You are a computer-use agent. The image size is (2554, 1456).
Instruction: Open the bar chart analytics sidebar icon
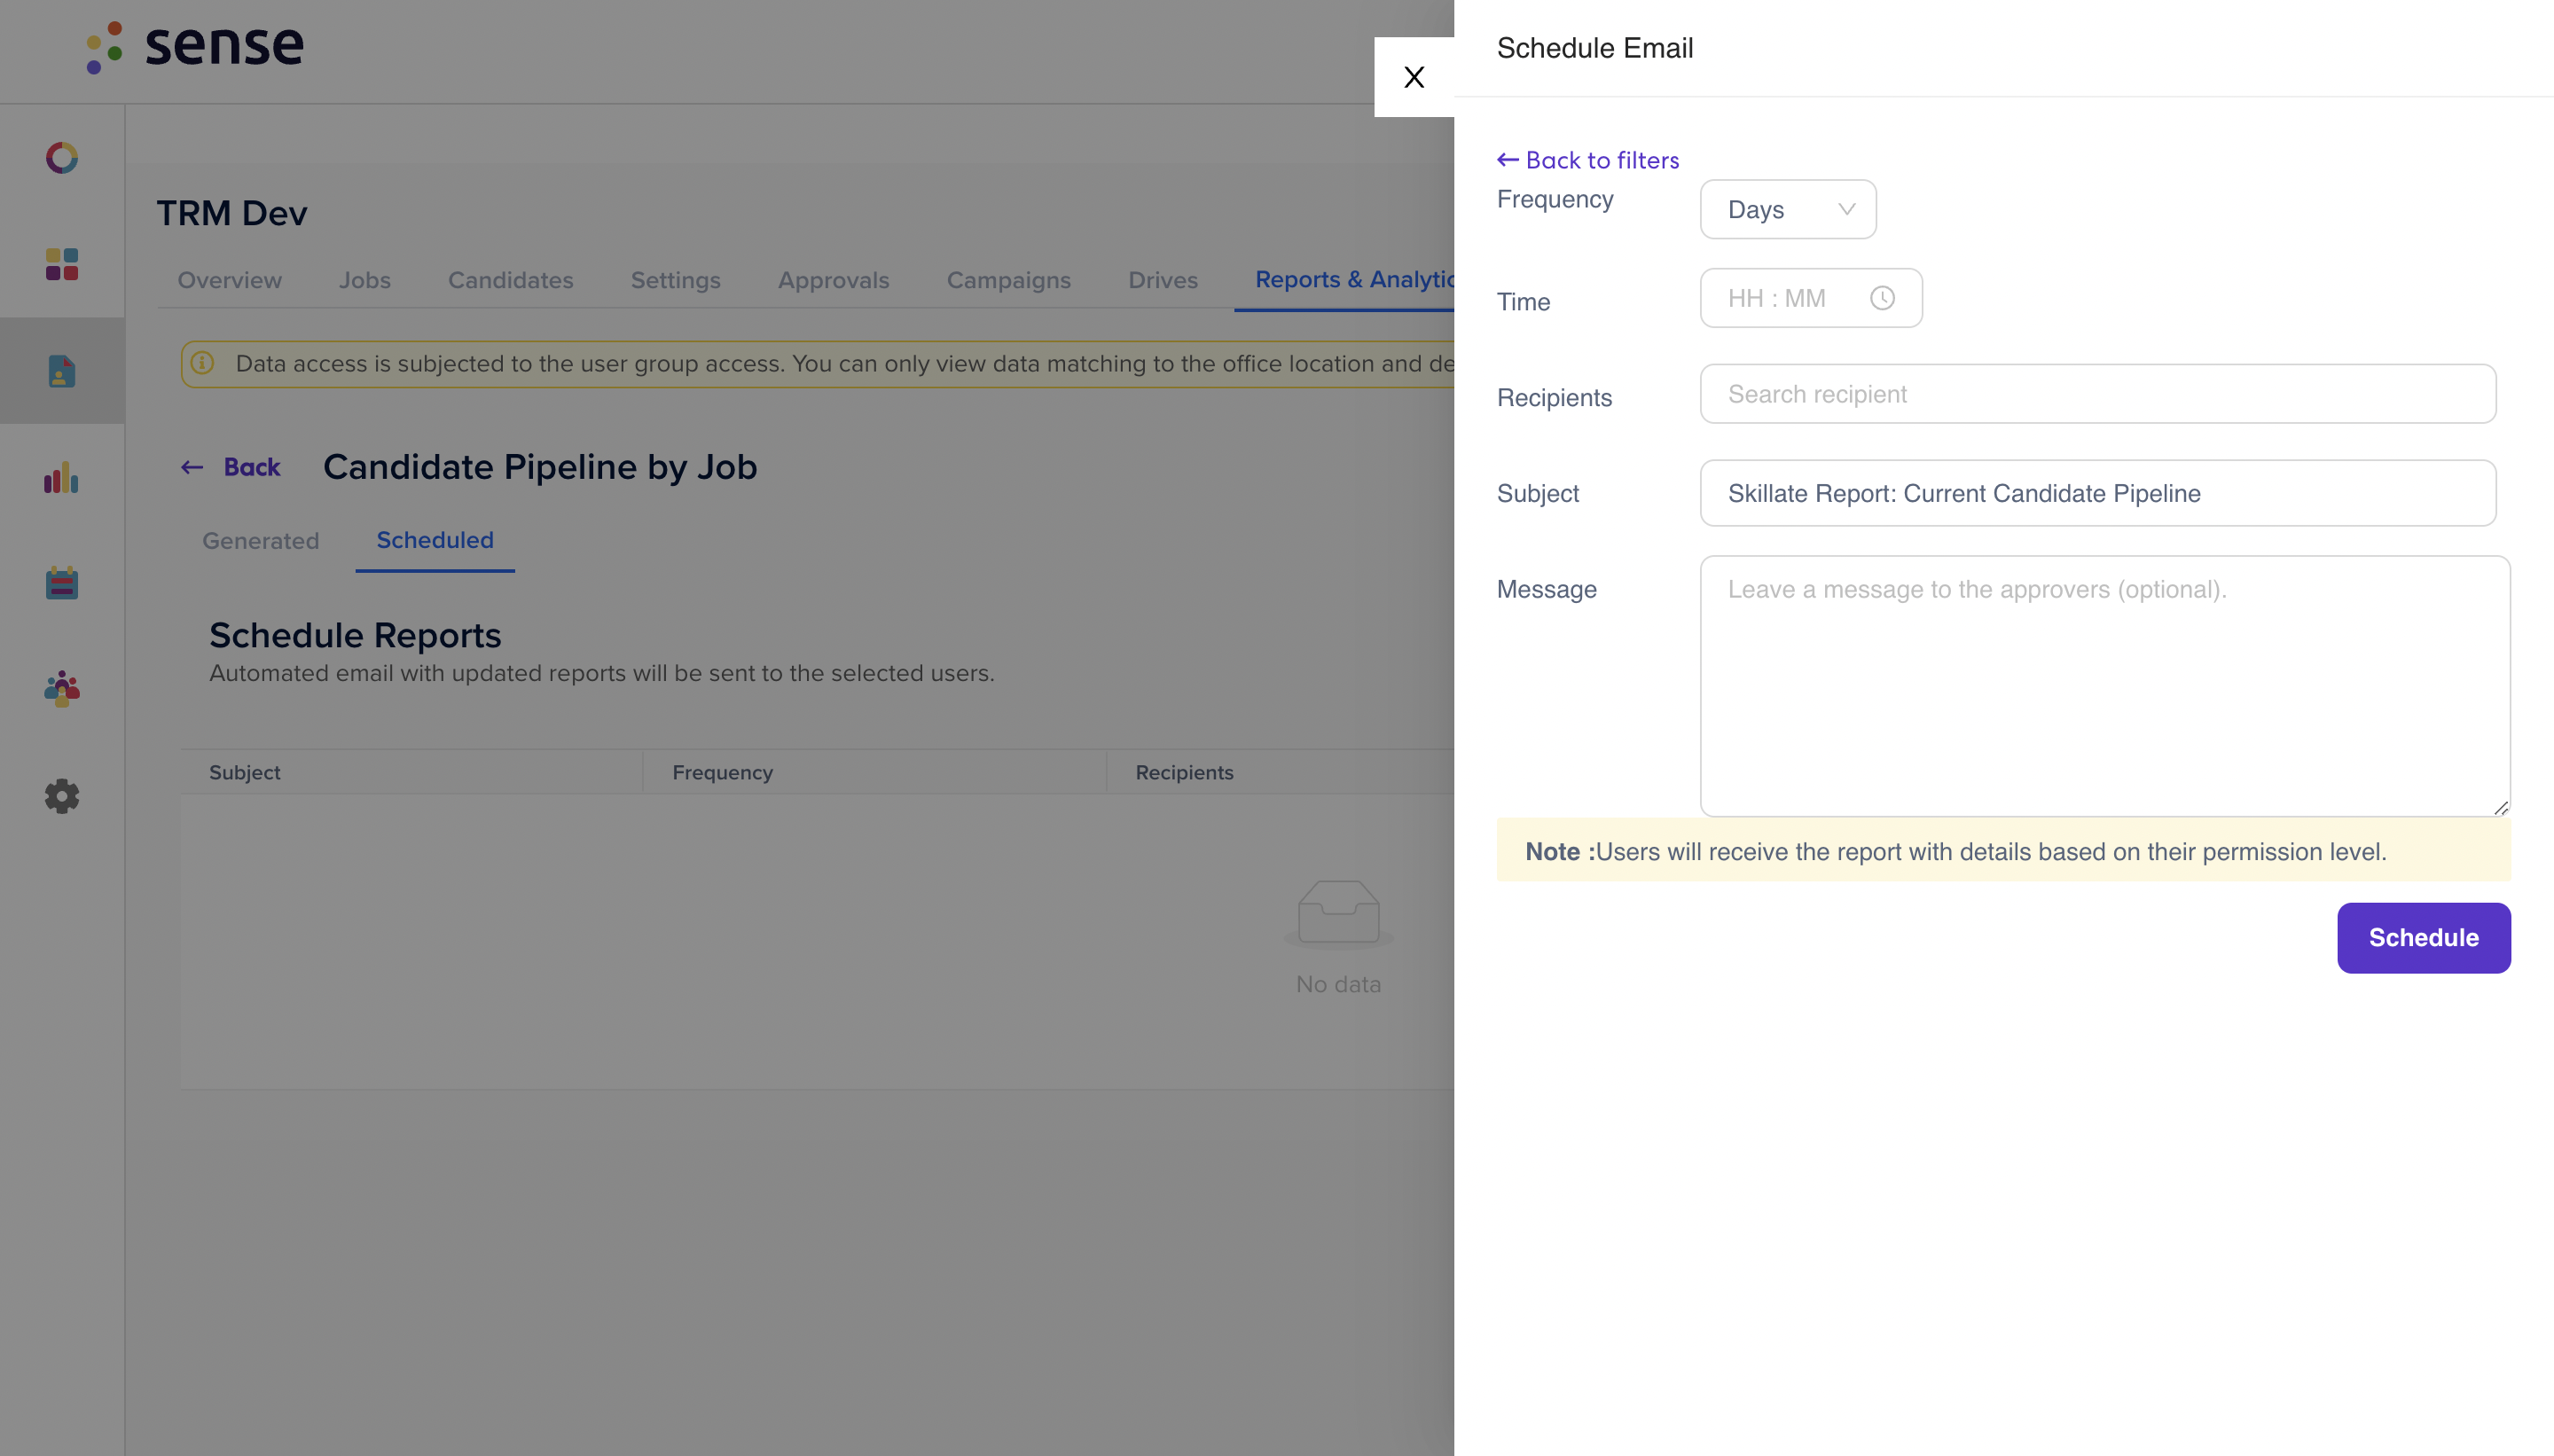[62, 477]
